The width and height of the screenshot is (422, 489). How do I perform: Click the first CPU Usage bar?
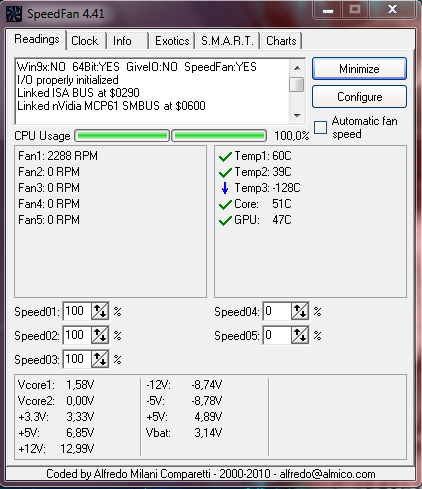pos(122,135)
